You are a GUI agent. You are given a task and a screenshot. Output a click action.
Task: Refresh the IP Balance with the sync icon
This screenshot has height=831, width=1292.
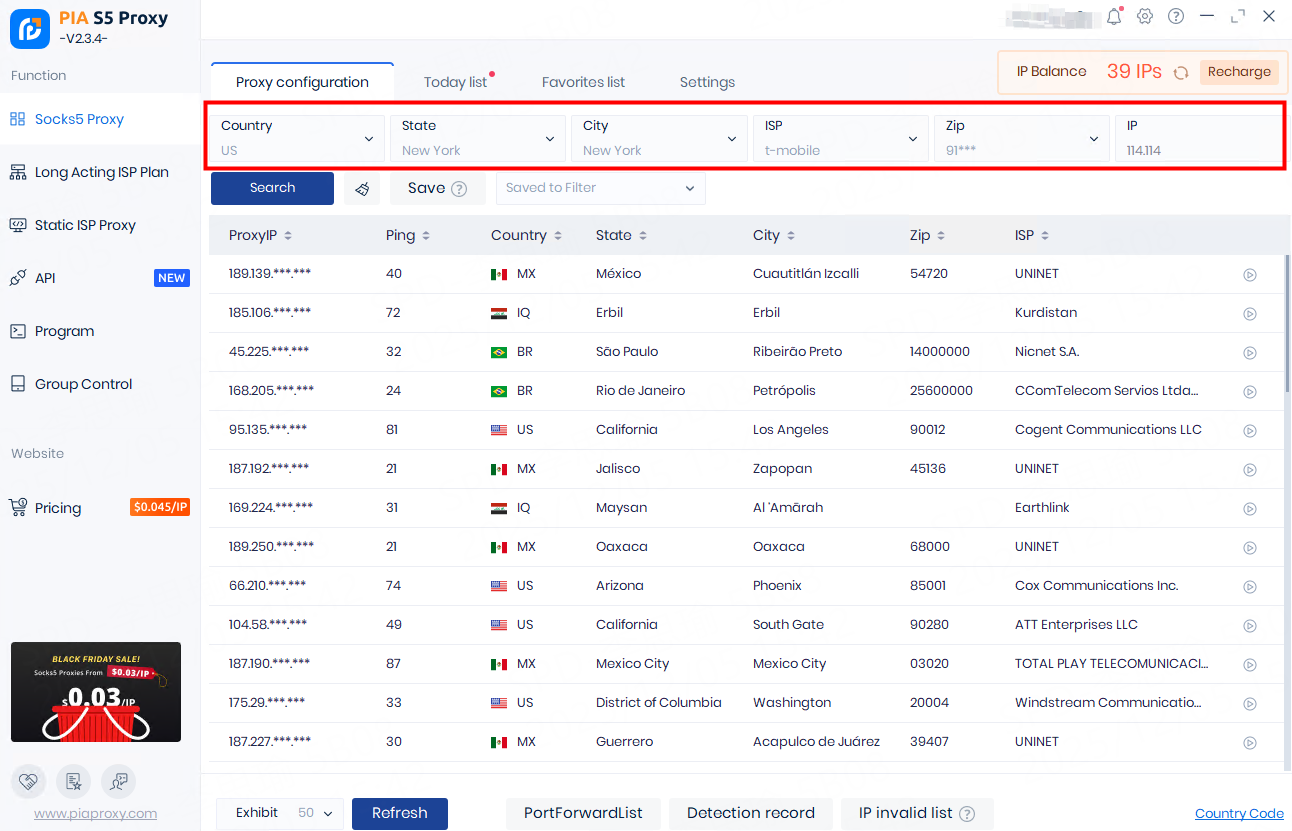pyautogui.click(x=1181, y=72)
